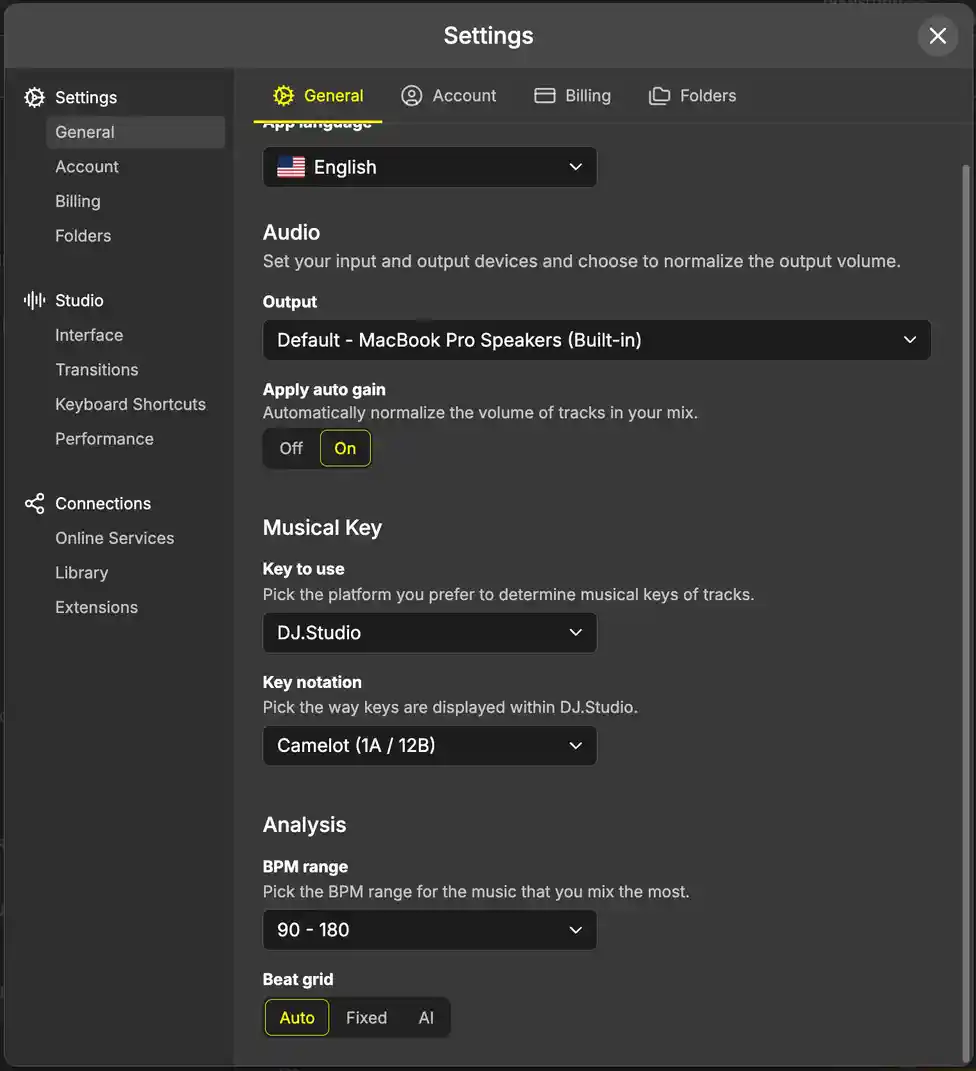The image size is (976, 1071).
Task: Click the Connections share icon in sidebar
Action: point(35,503)
